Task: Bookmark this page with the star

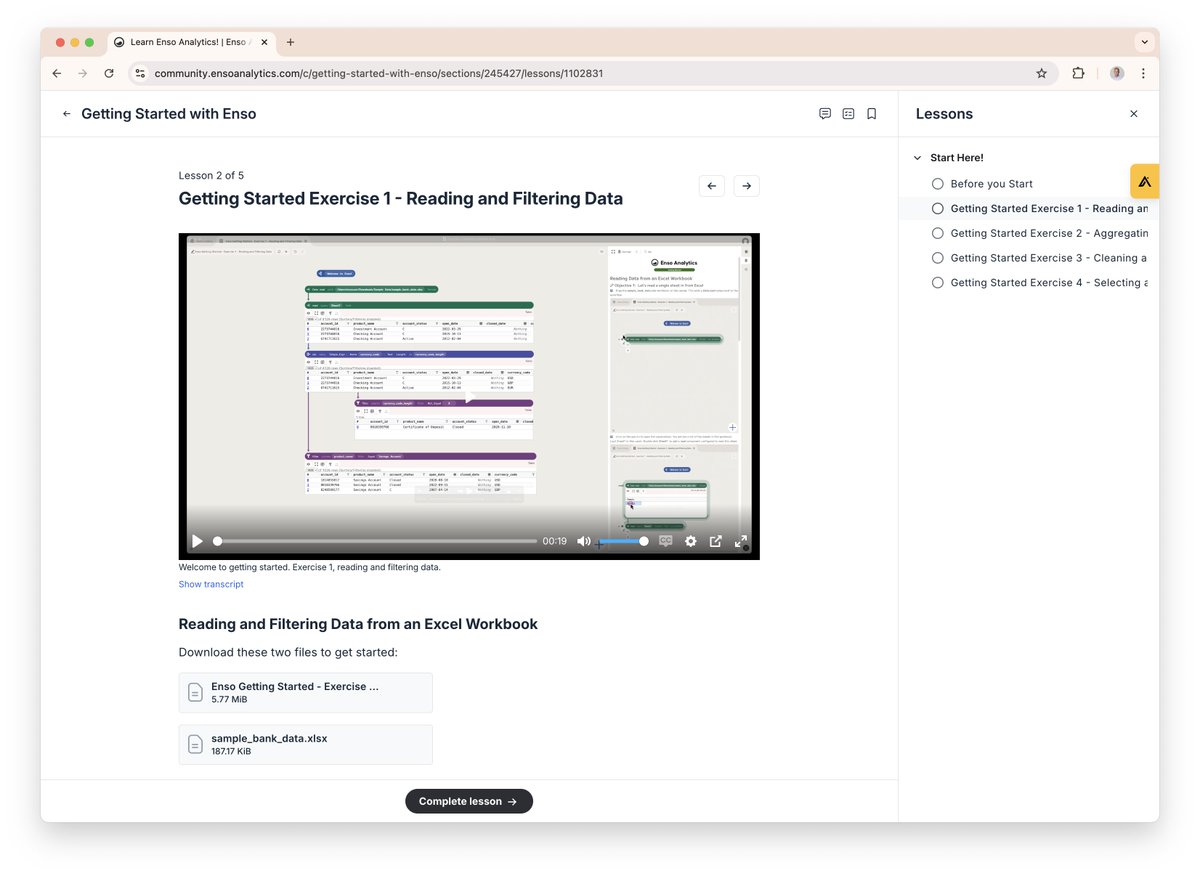Action: (1041, 73)
